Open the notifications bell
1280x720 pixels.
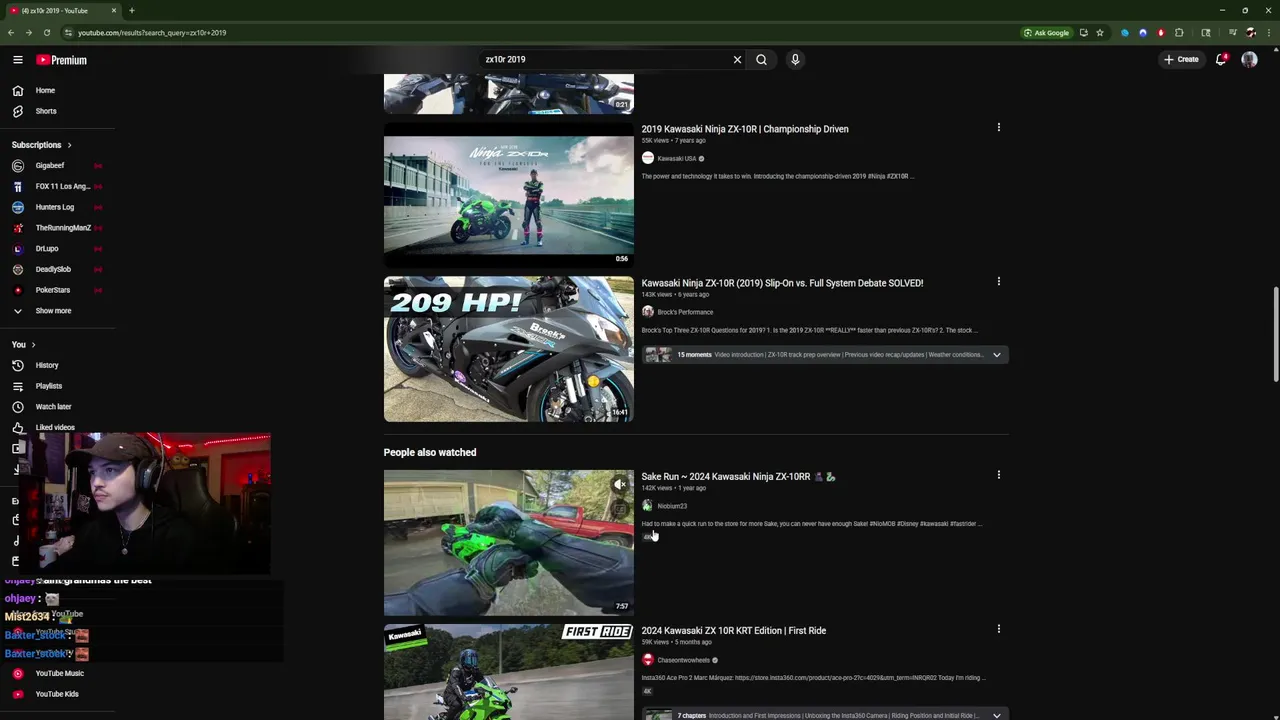pyautogui.click(x=1221, y=60)
